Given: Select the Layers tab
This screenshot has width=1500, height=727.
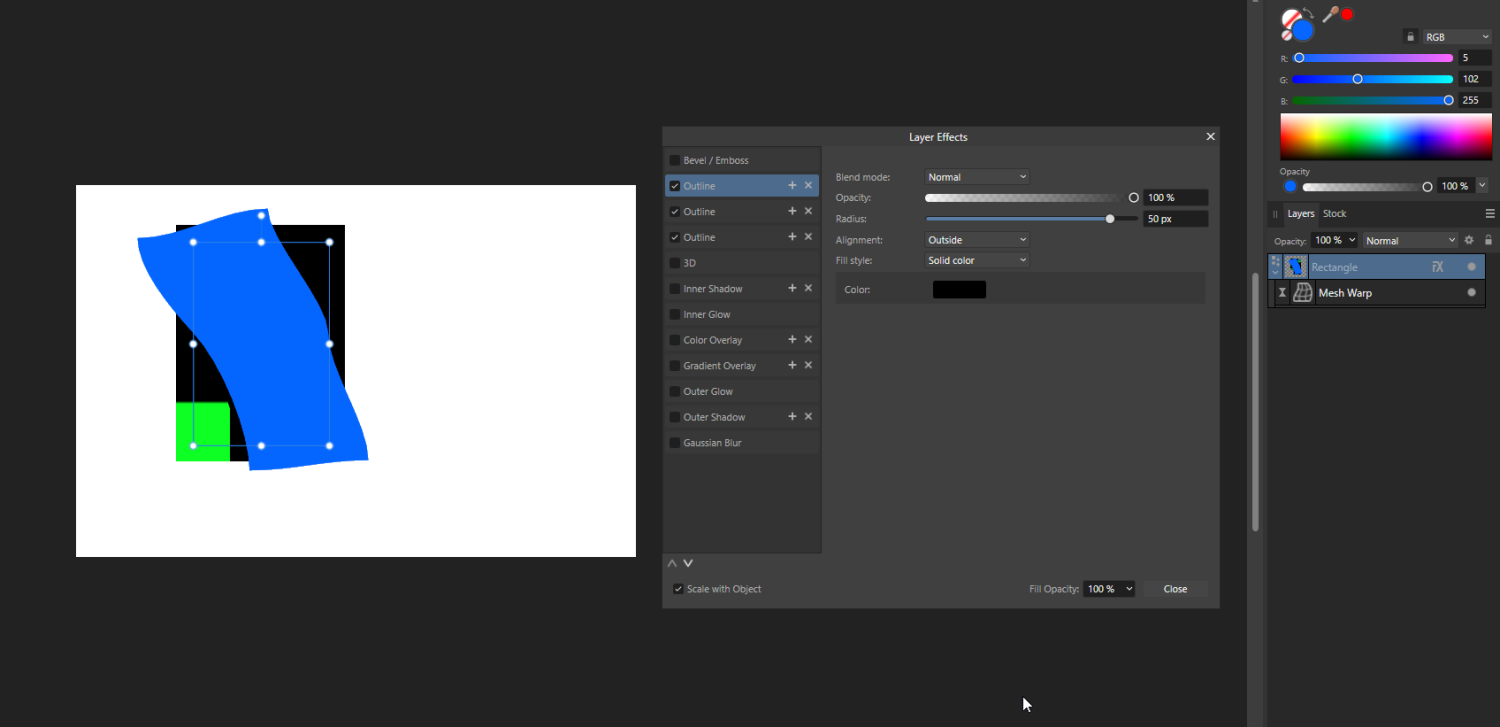Looking at the screenshot, I should coord(1301,213).
